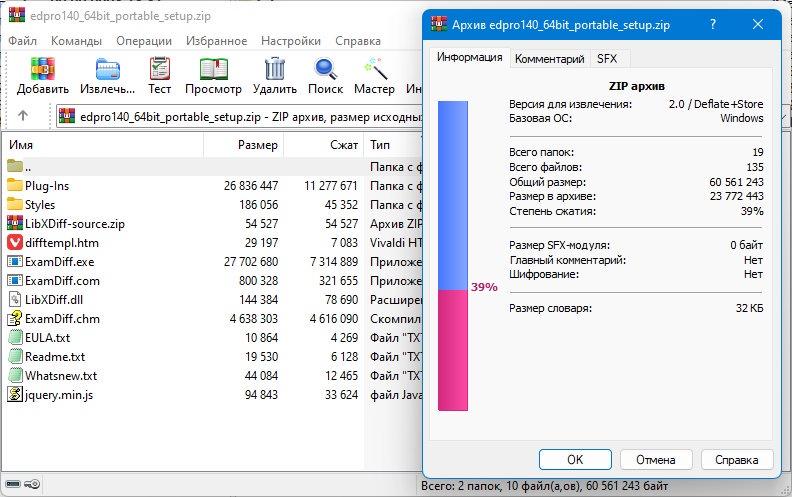
Task: Click the archive path address field
Action: pos(239,117)
